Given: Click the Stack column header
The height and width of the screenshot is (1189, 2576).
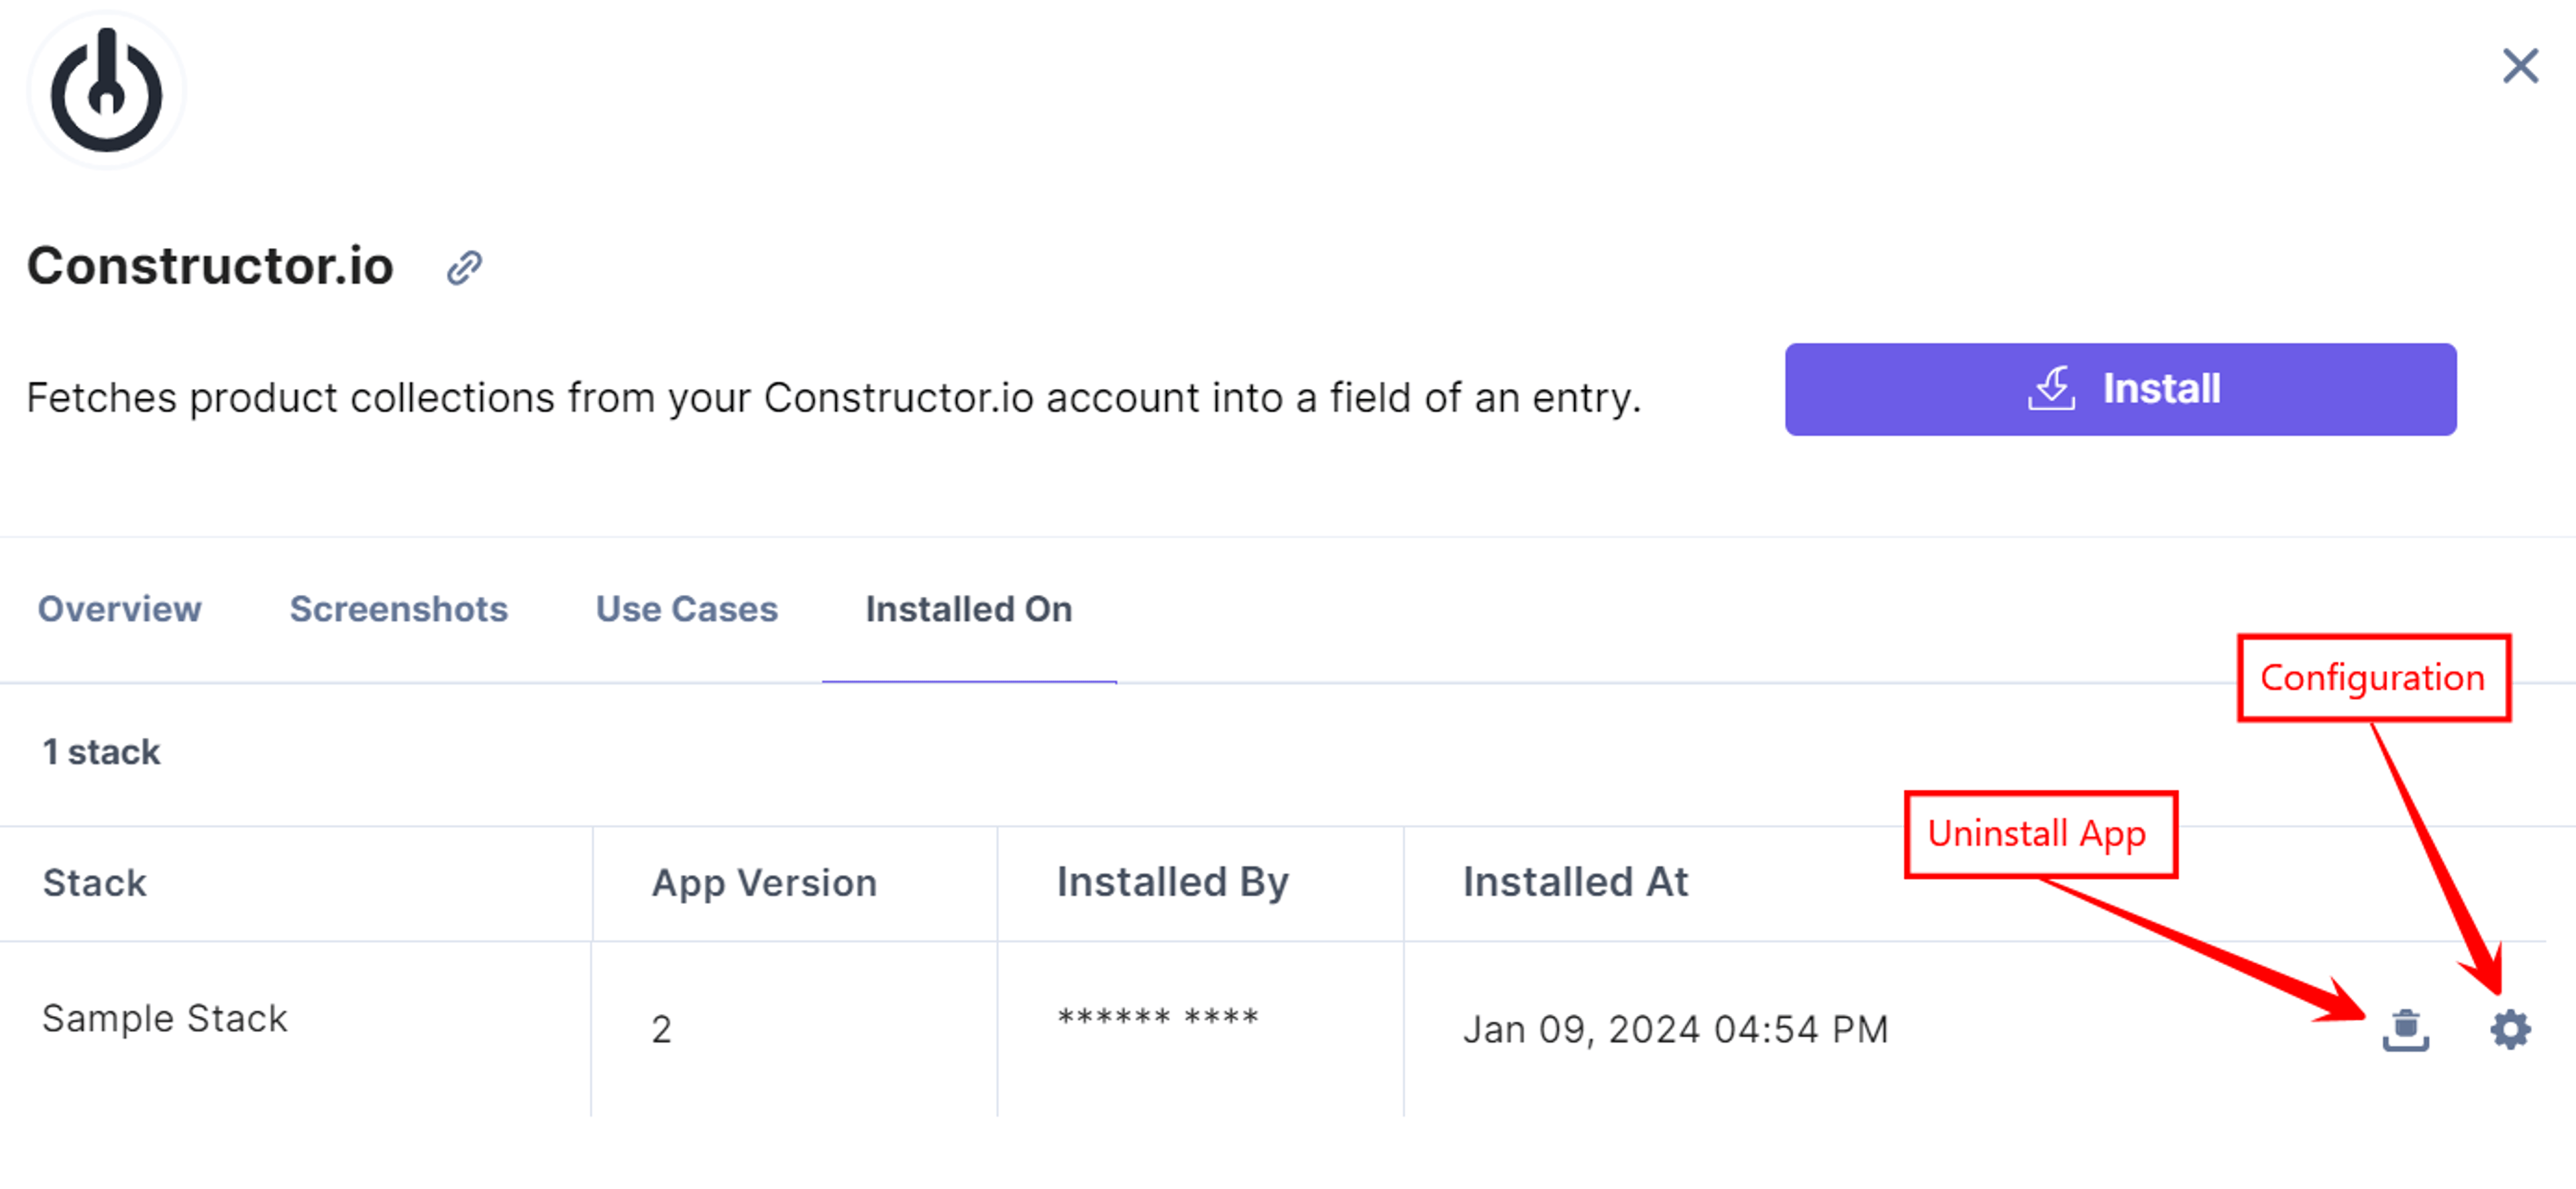Looking at the screenshot, I should 94,883.
